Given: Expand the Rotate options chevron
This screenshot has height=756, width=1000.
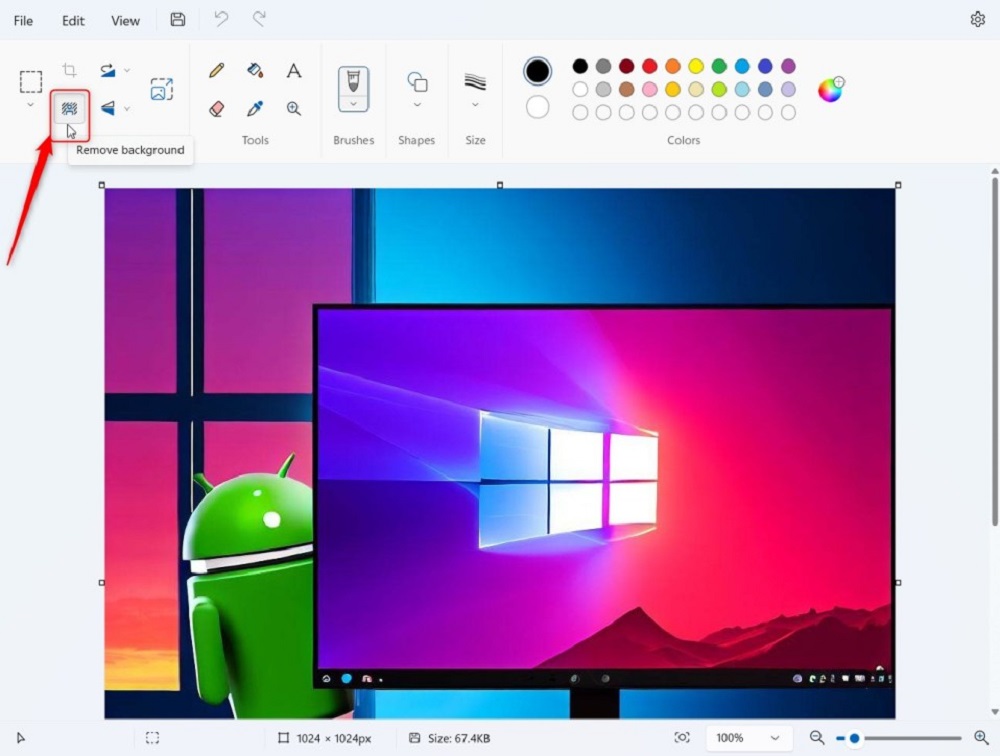Looking at the screenshot, I should pos(127,70).
